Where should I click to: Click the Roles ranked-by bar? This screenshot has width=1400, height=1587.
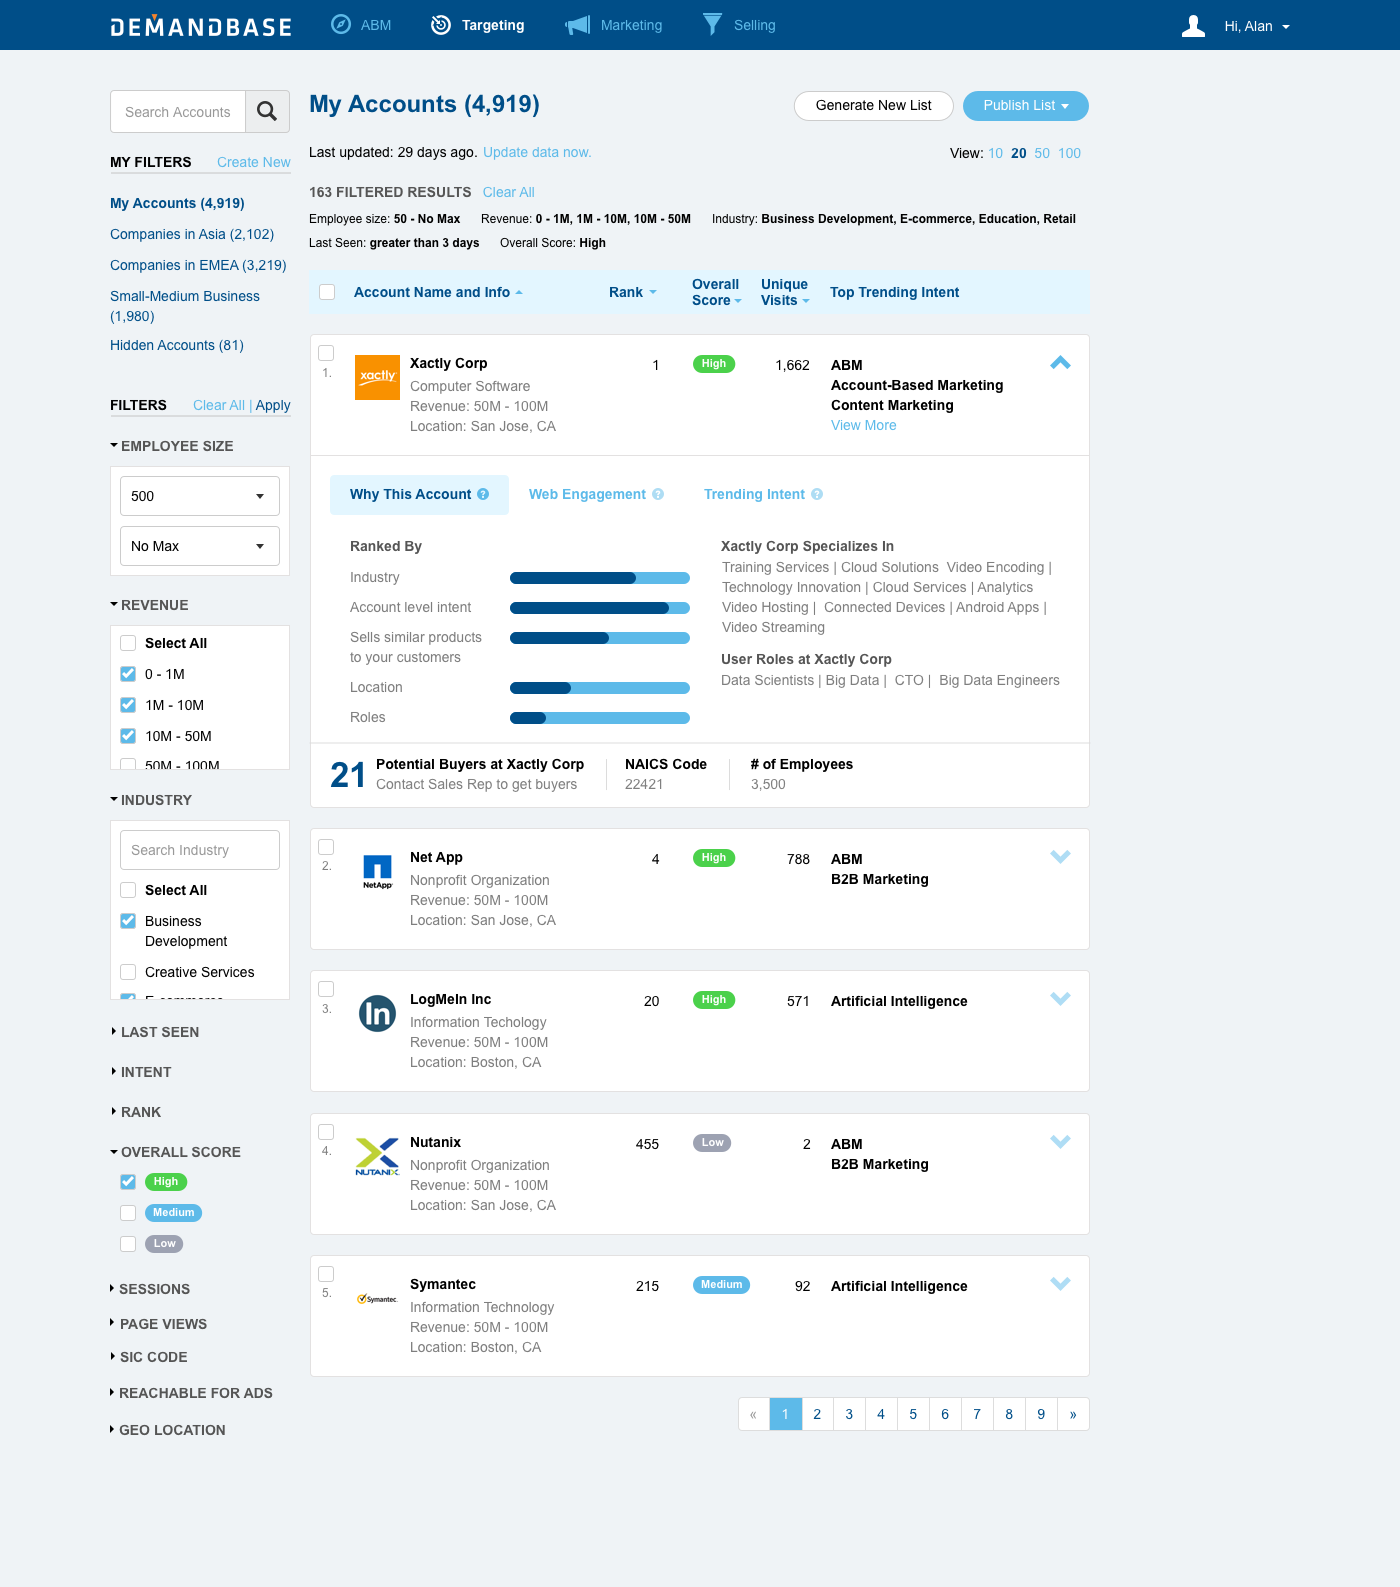[x=600, y=718]
